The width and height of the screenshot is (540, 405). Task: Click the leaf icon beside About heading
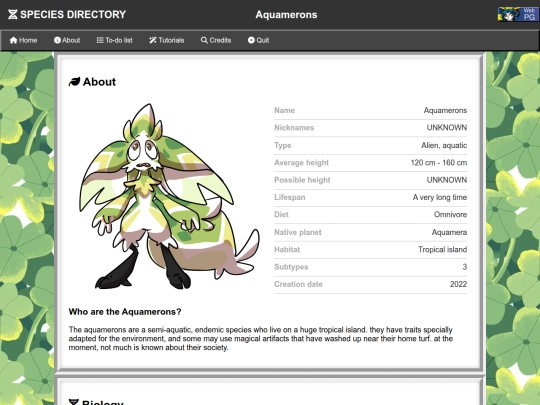(74, 82)
